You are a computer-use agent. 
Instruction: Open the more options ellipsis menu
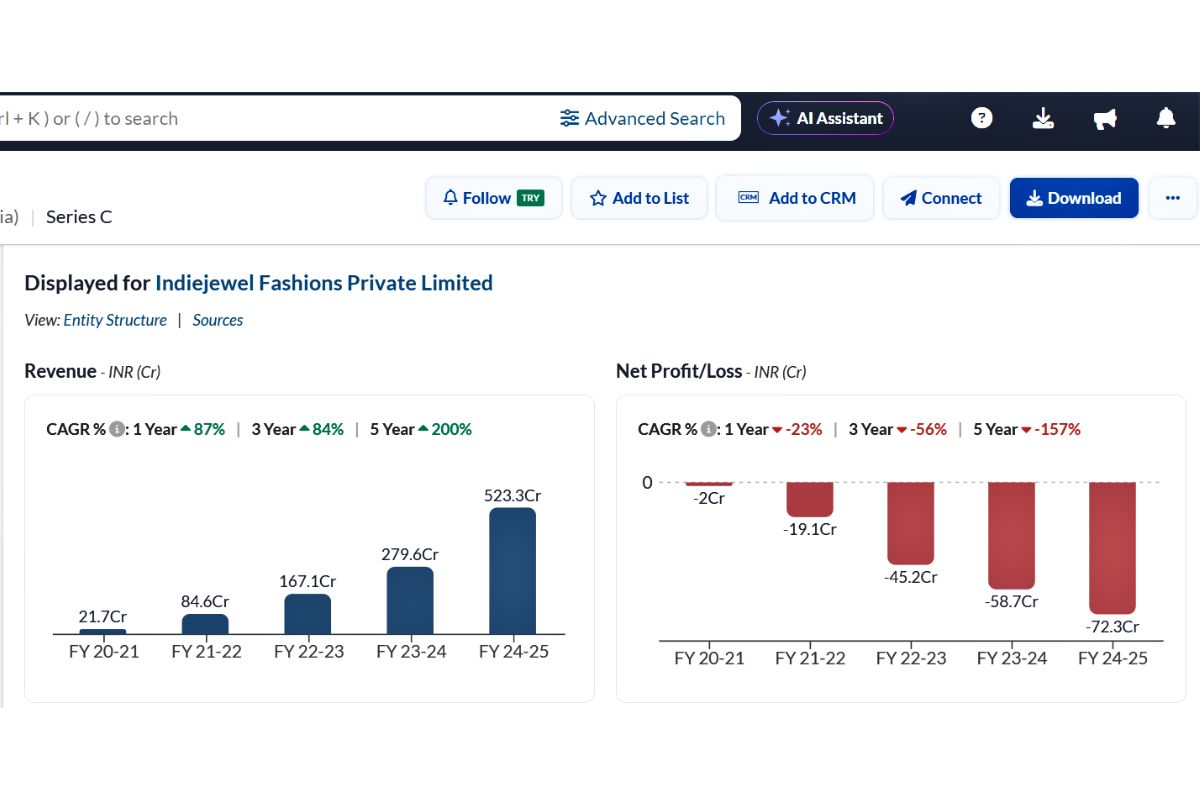pos(1173,198)
